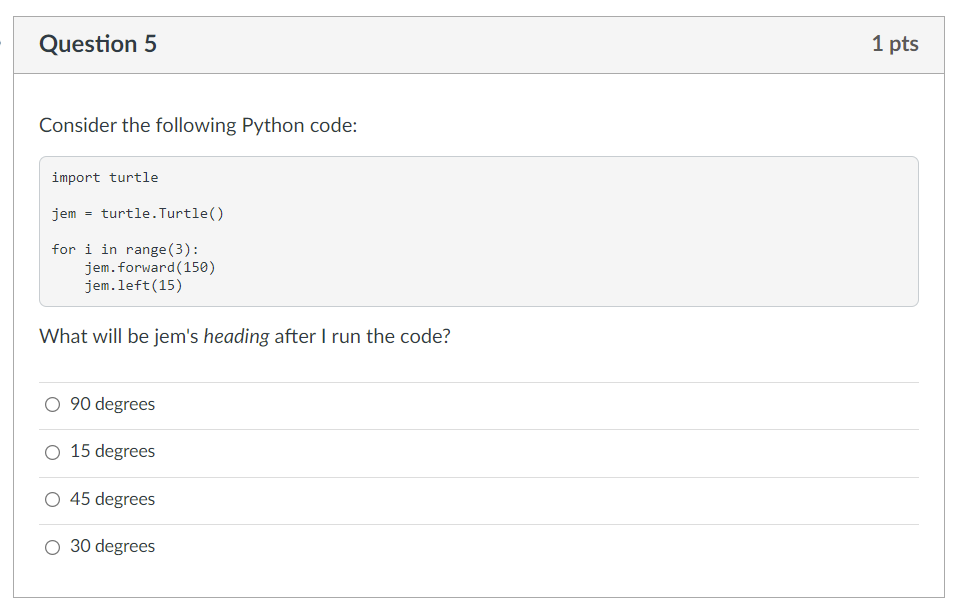Click the italic word "heading" in the question
The width and height of the screenshot is (960, 603).
[236, 337]
